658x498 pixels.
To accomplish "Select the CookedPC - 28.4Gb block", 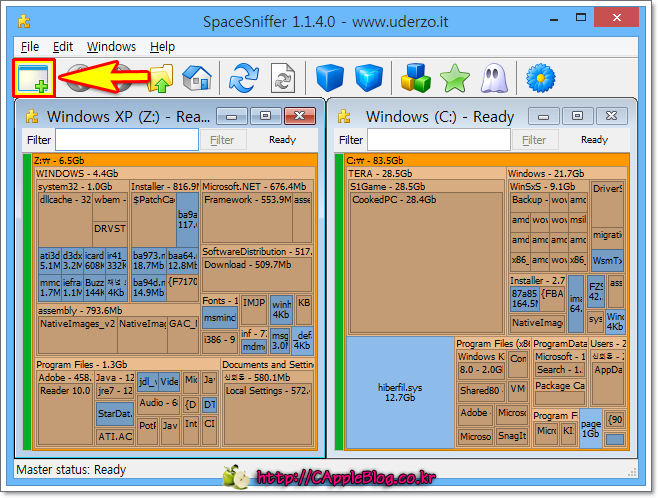I will click(426, 263).
